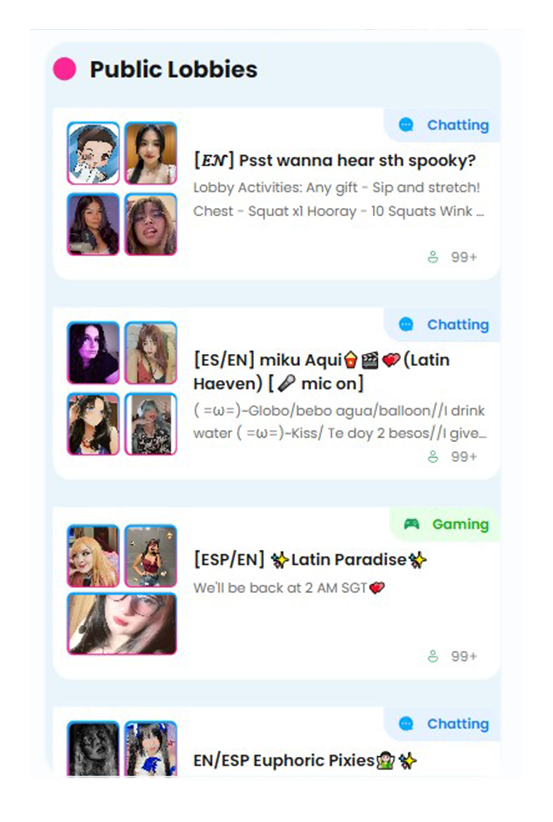The width and height of the screenshot is (553, 822).
Task: Click the chat bubble icon on the Euphoric Pixies lobby
Action: [406, 723]
